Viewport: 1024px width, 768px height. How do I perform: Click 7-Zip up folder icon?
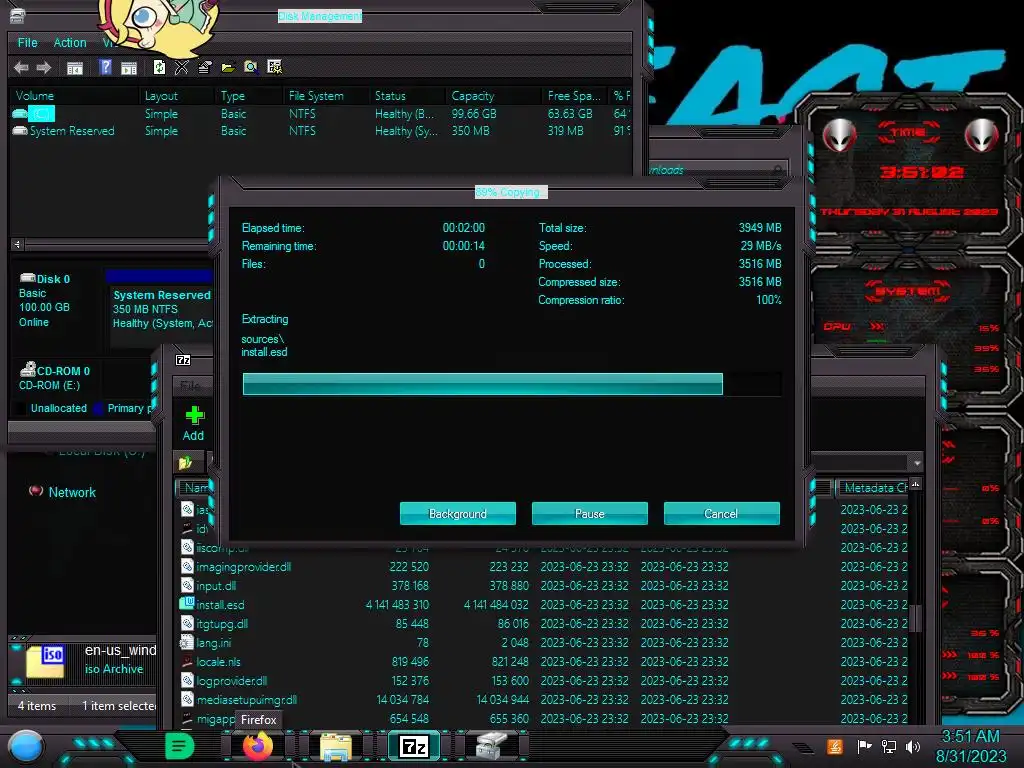tap(185, 462)
